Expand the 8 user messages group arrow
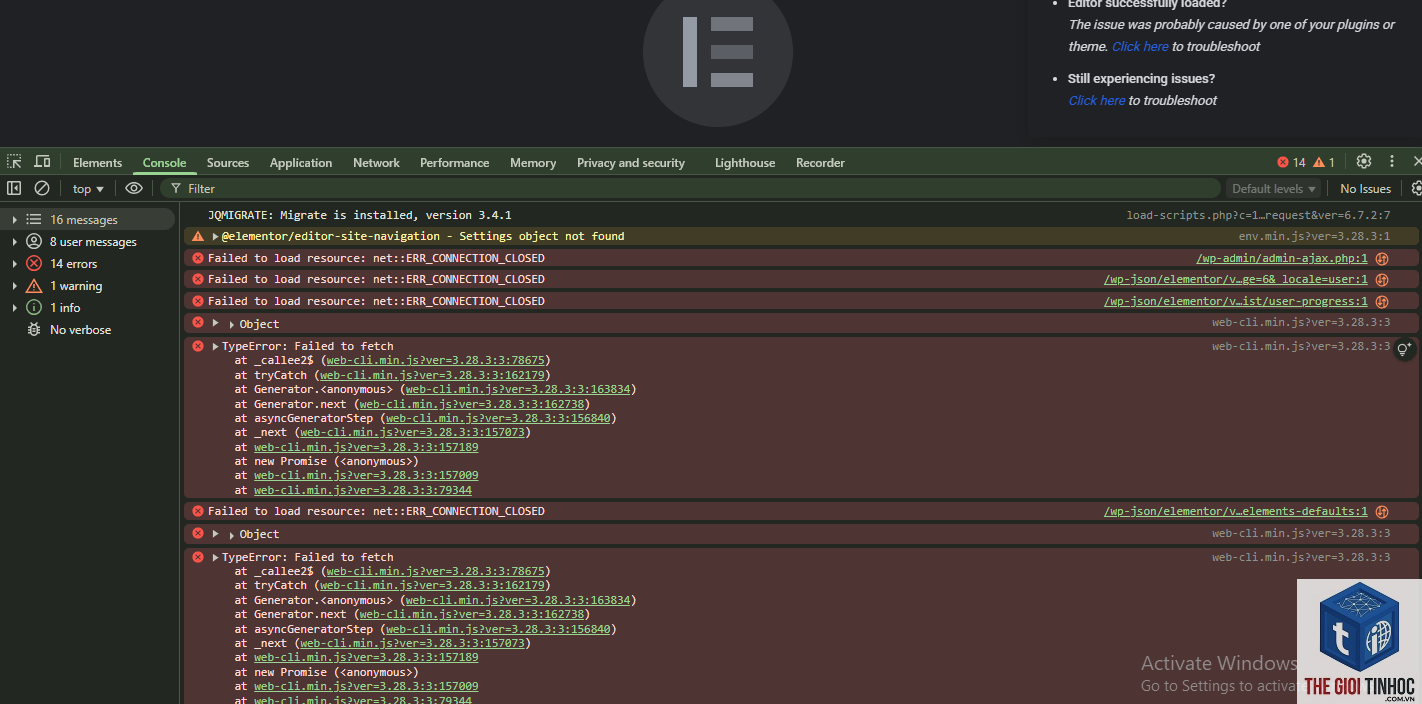The image size is (1422, 704). point(14,241)
